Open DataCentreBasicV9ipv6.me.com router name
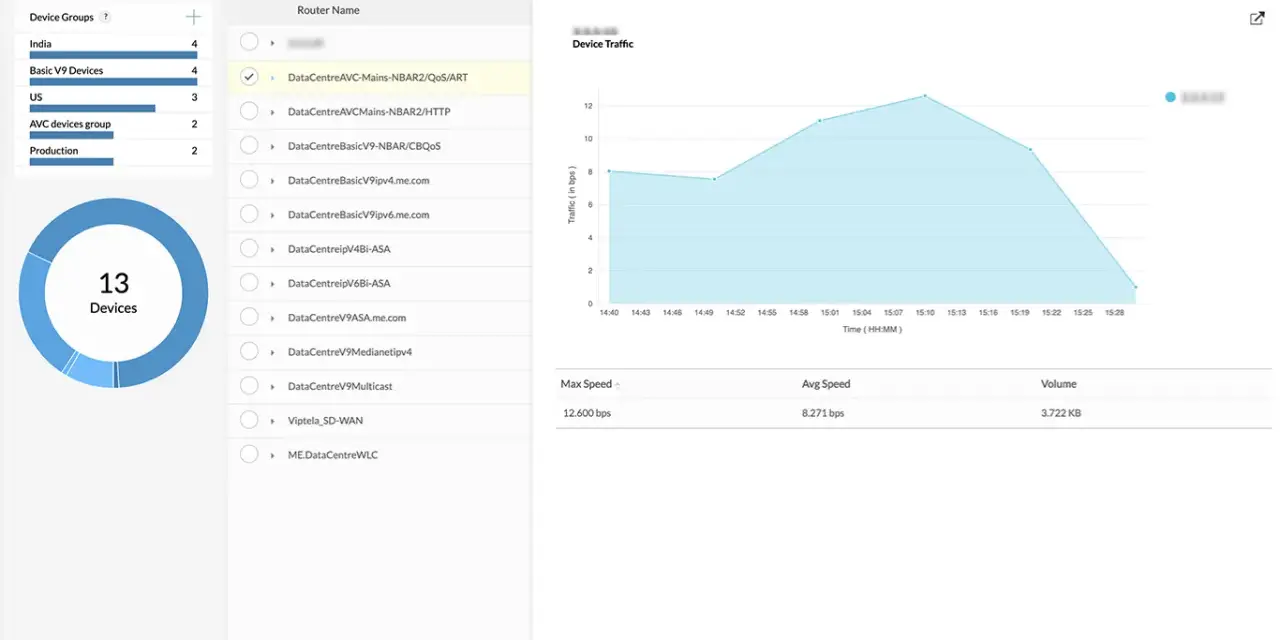The width and height of the screenshot is (1280, 640). [x=358, y=215]
